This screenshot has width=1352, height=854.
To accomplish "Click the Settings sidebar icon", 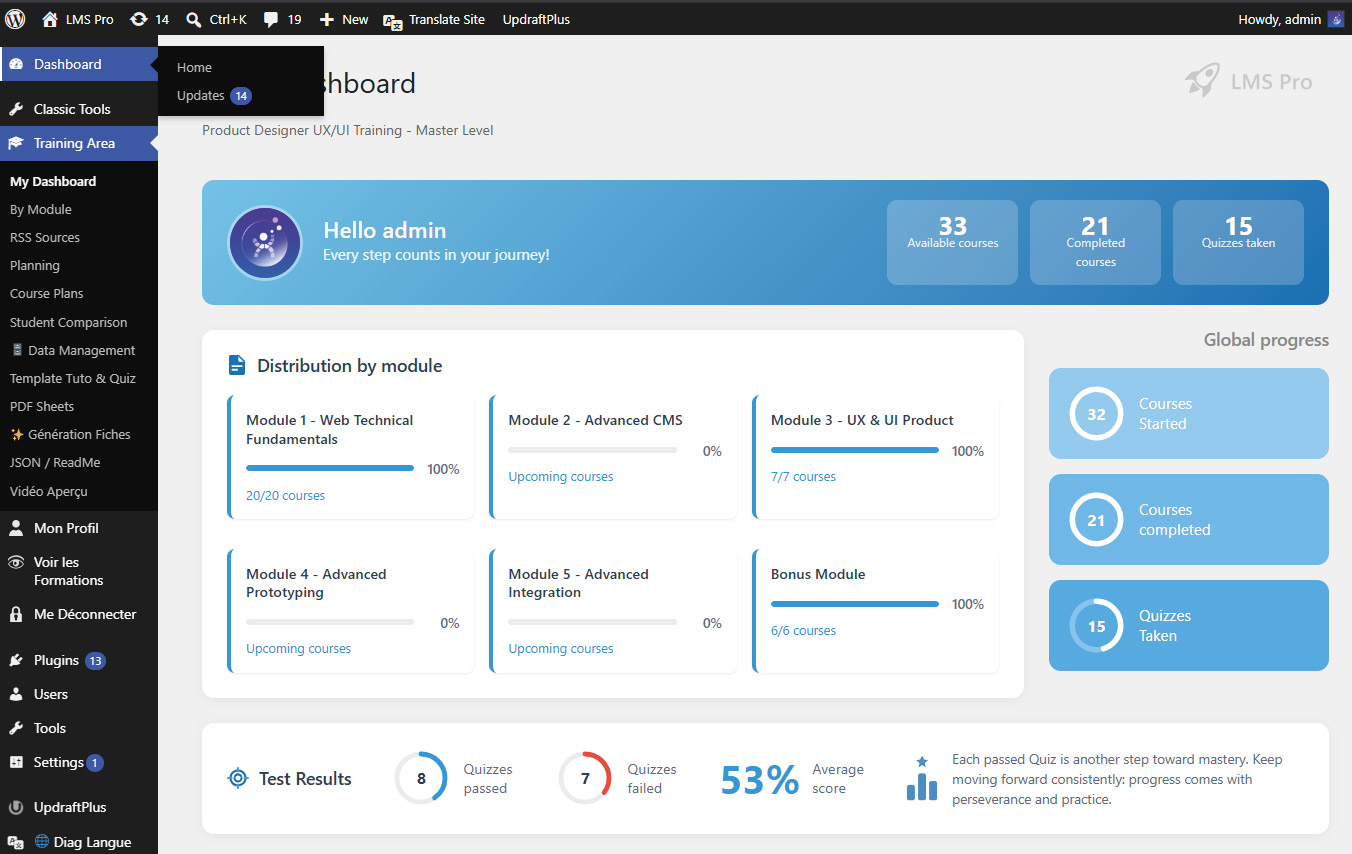I will 16,762.
